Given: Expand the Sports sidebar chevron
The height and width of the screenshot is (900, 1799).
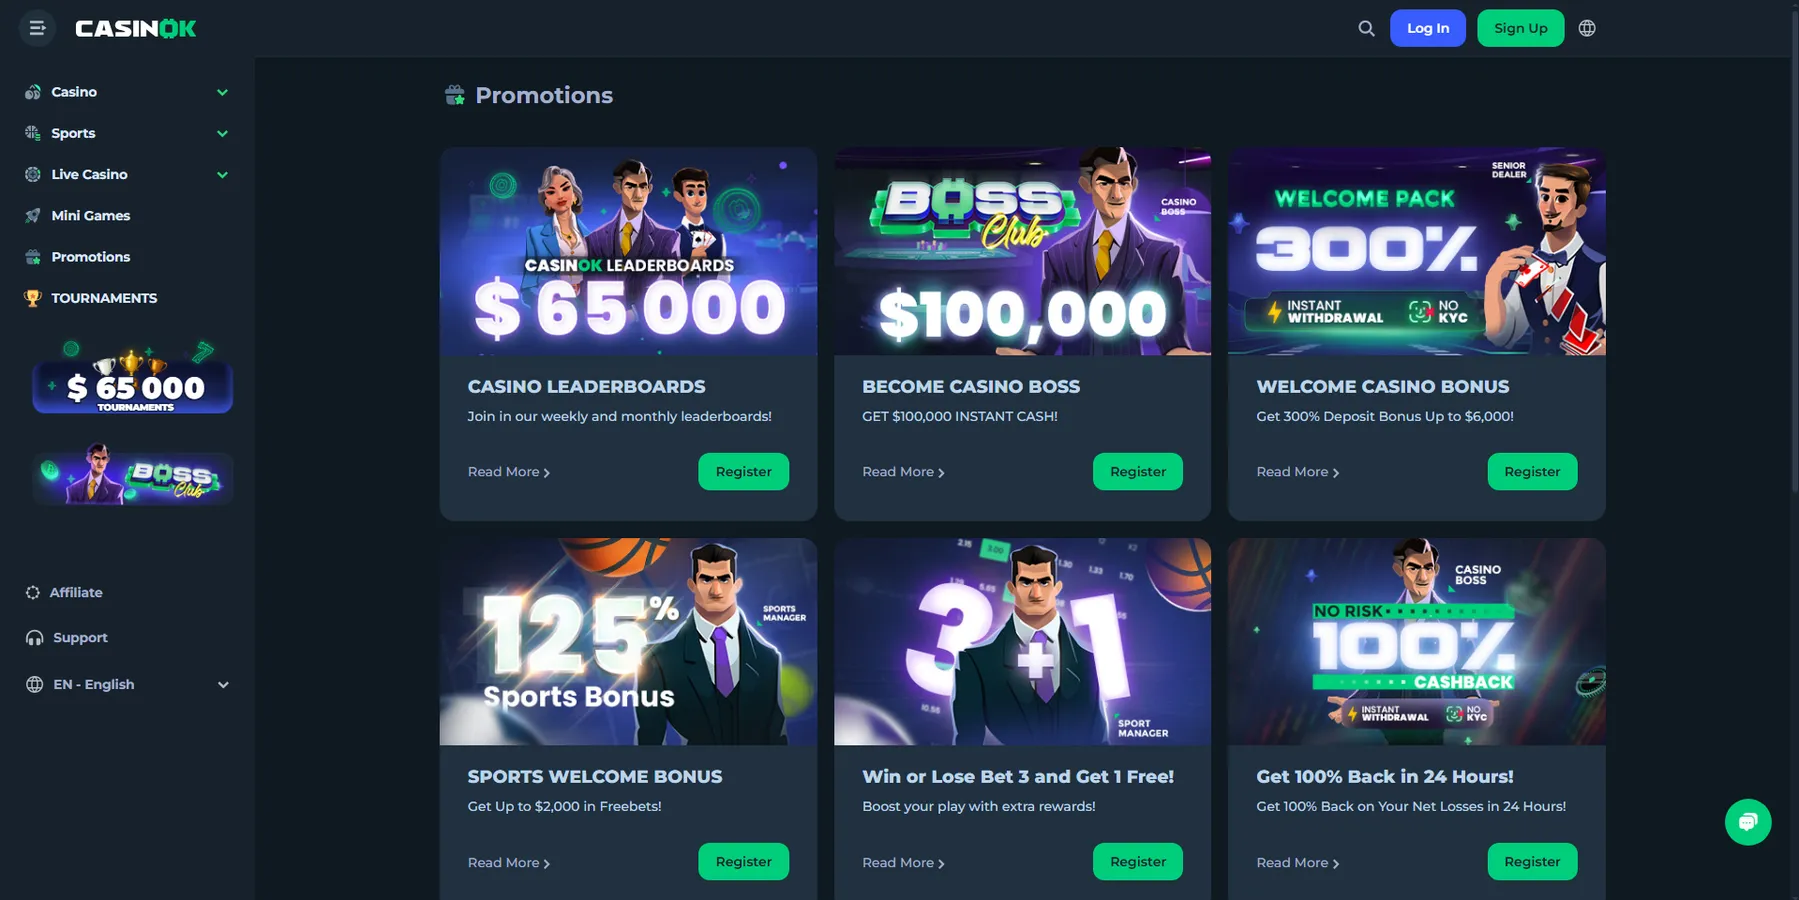Looking at the screenshot, I should (222, 133).
